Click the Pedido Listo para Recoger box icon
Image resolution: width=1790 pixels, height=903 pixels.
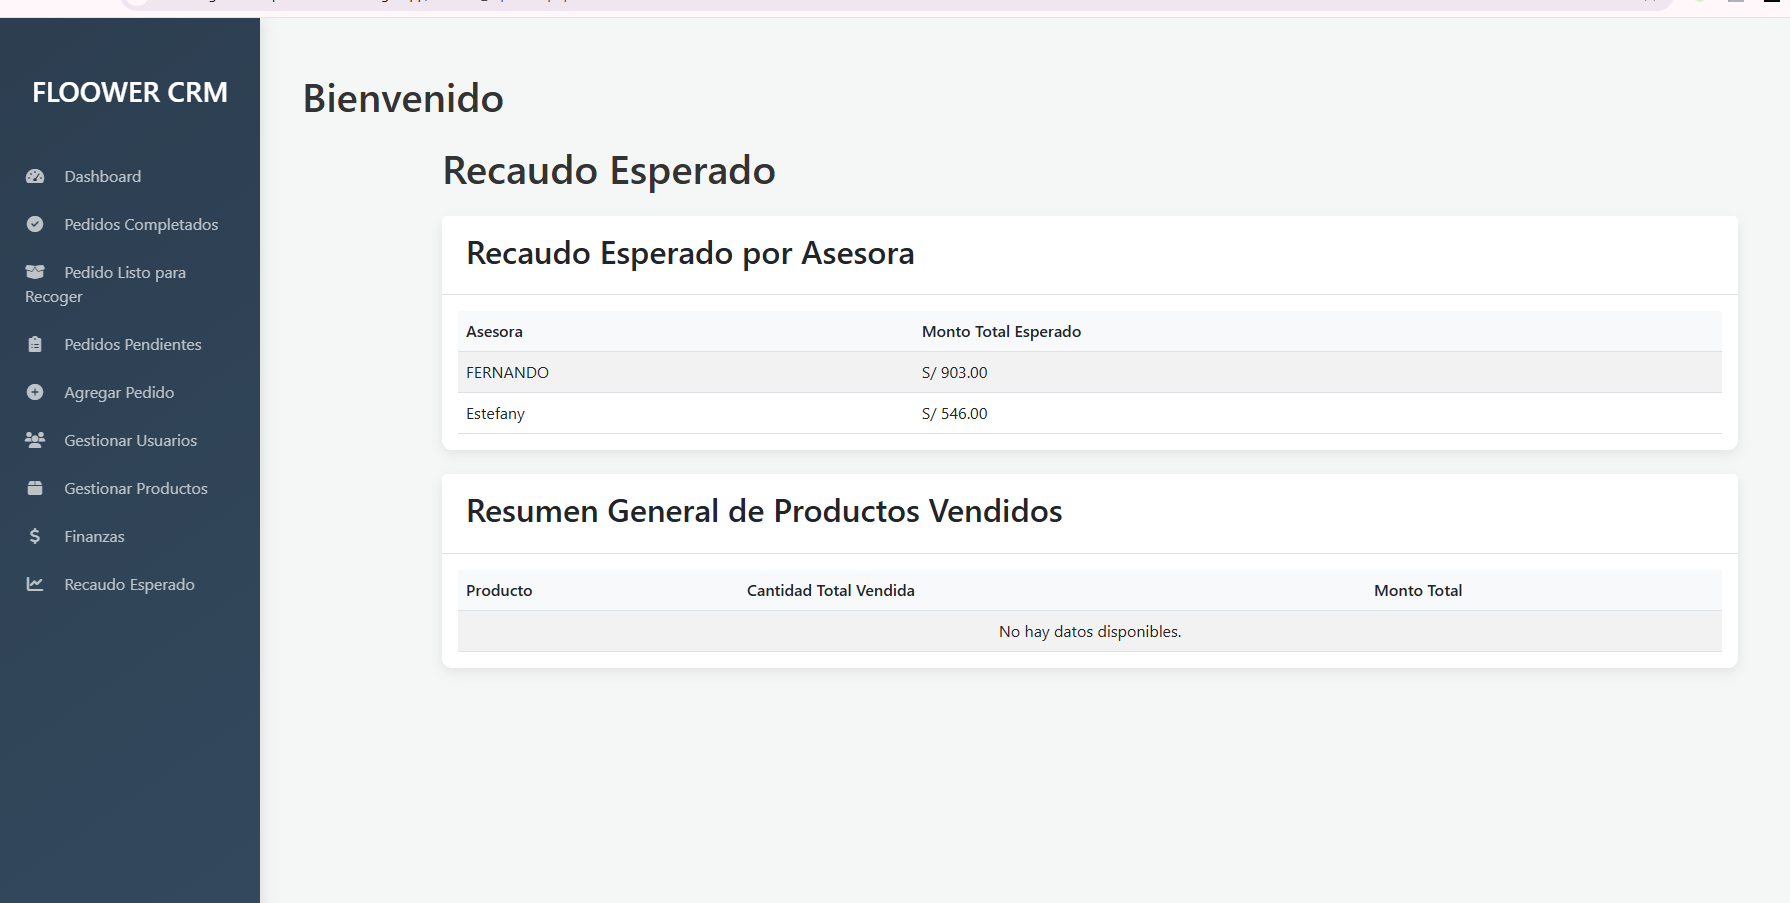click(35, 272)
